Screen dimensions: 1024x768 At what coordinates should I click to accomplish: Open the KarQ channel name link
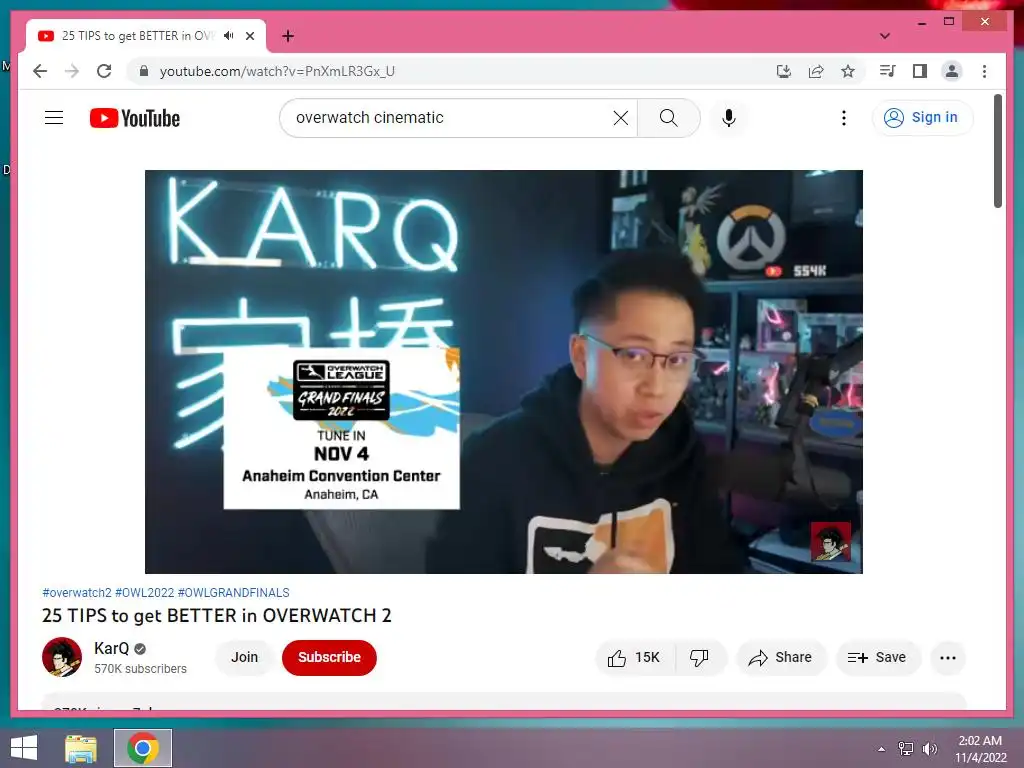click(x=111, y=648)
